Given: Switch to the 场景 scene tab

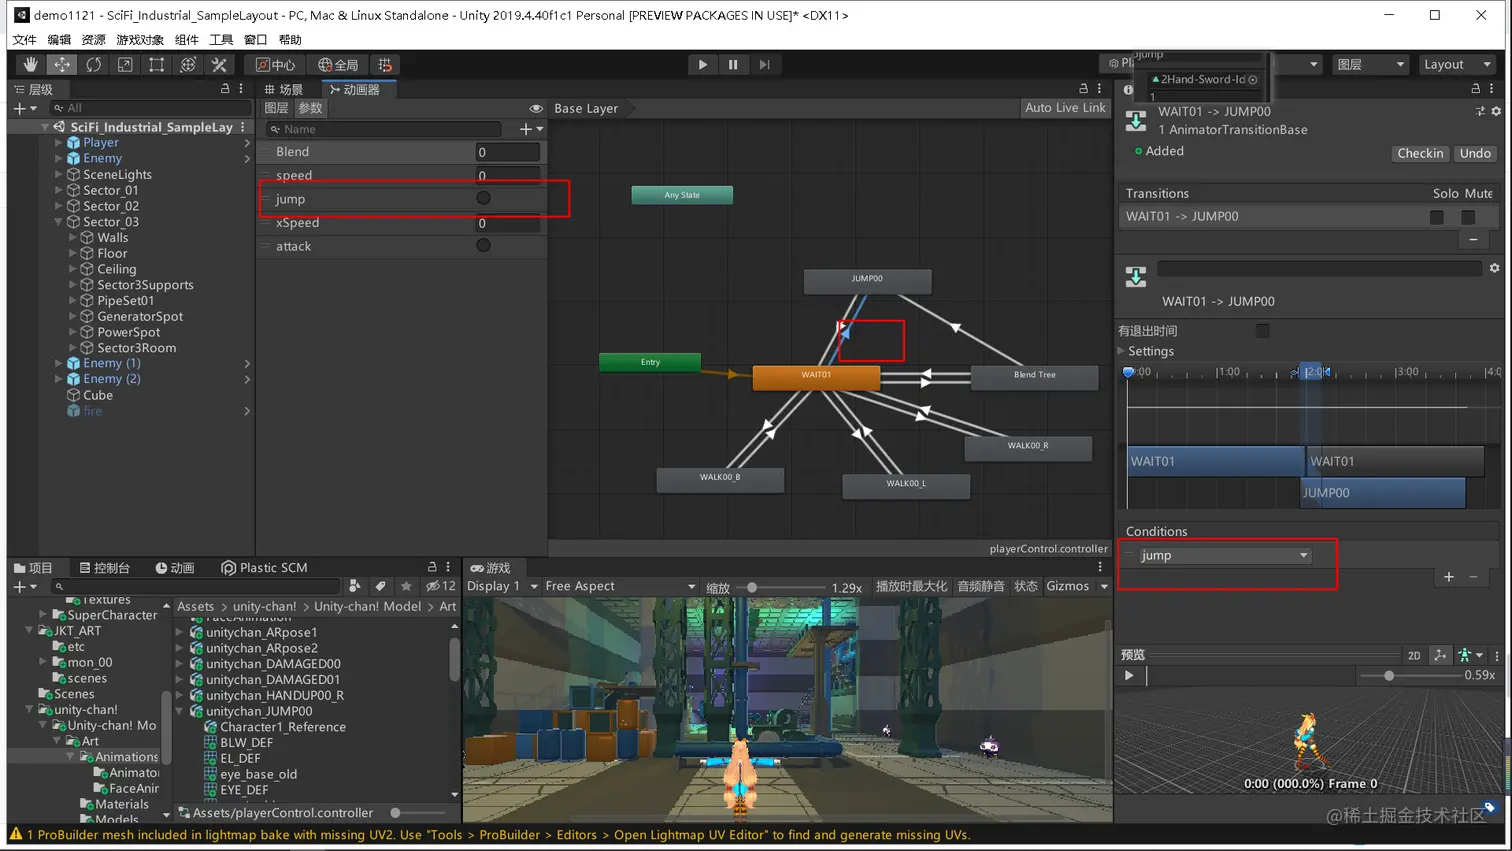Looking at the screenshot, I should [x=284, y=89].
